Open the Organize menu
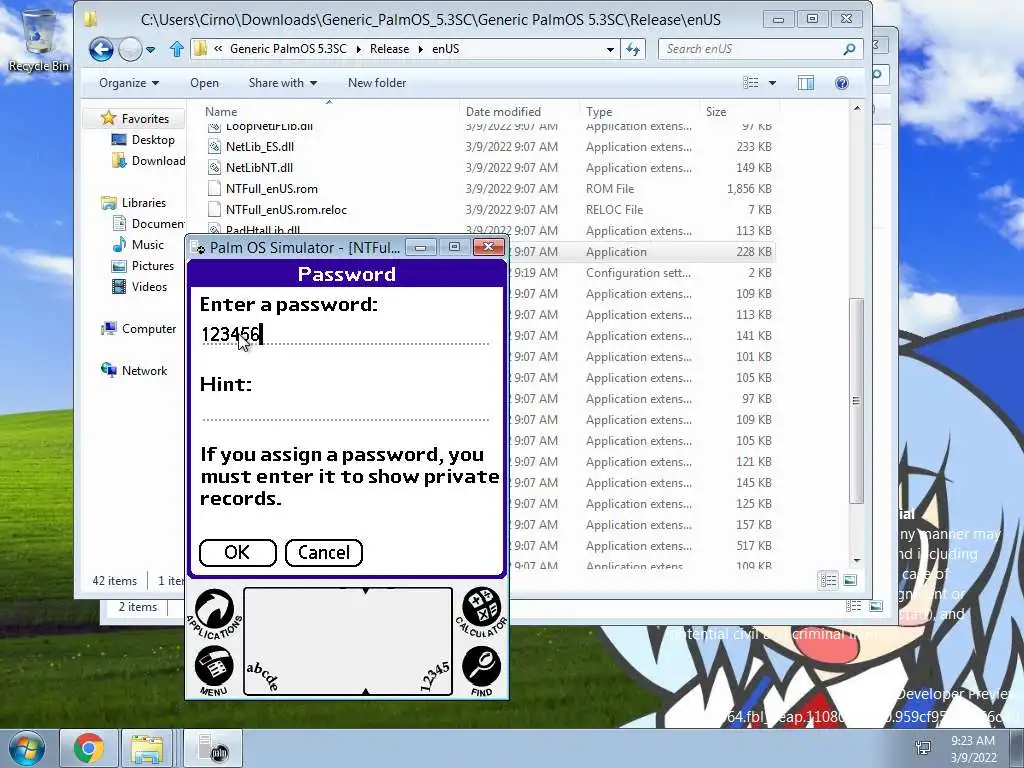The height and width of the screenshot is (768, 1024). point(129,83)
